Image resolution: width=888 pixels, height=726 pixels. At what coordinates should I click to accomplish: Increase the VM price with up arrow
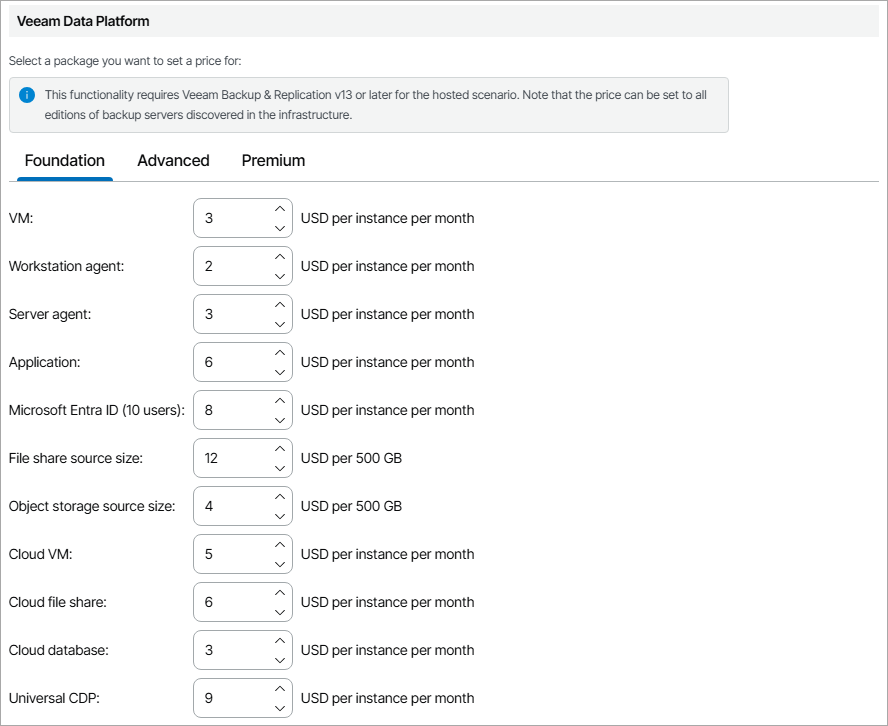280,208
